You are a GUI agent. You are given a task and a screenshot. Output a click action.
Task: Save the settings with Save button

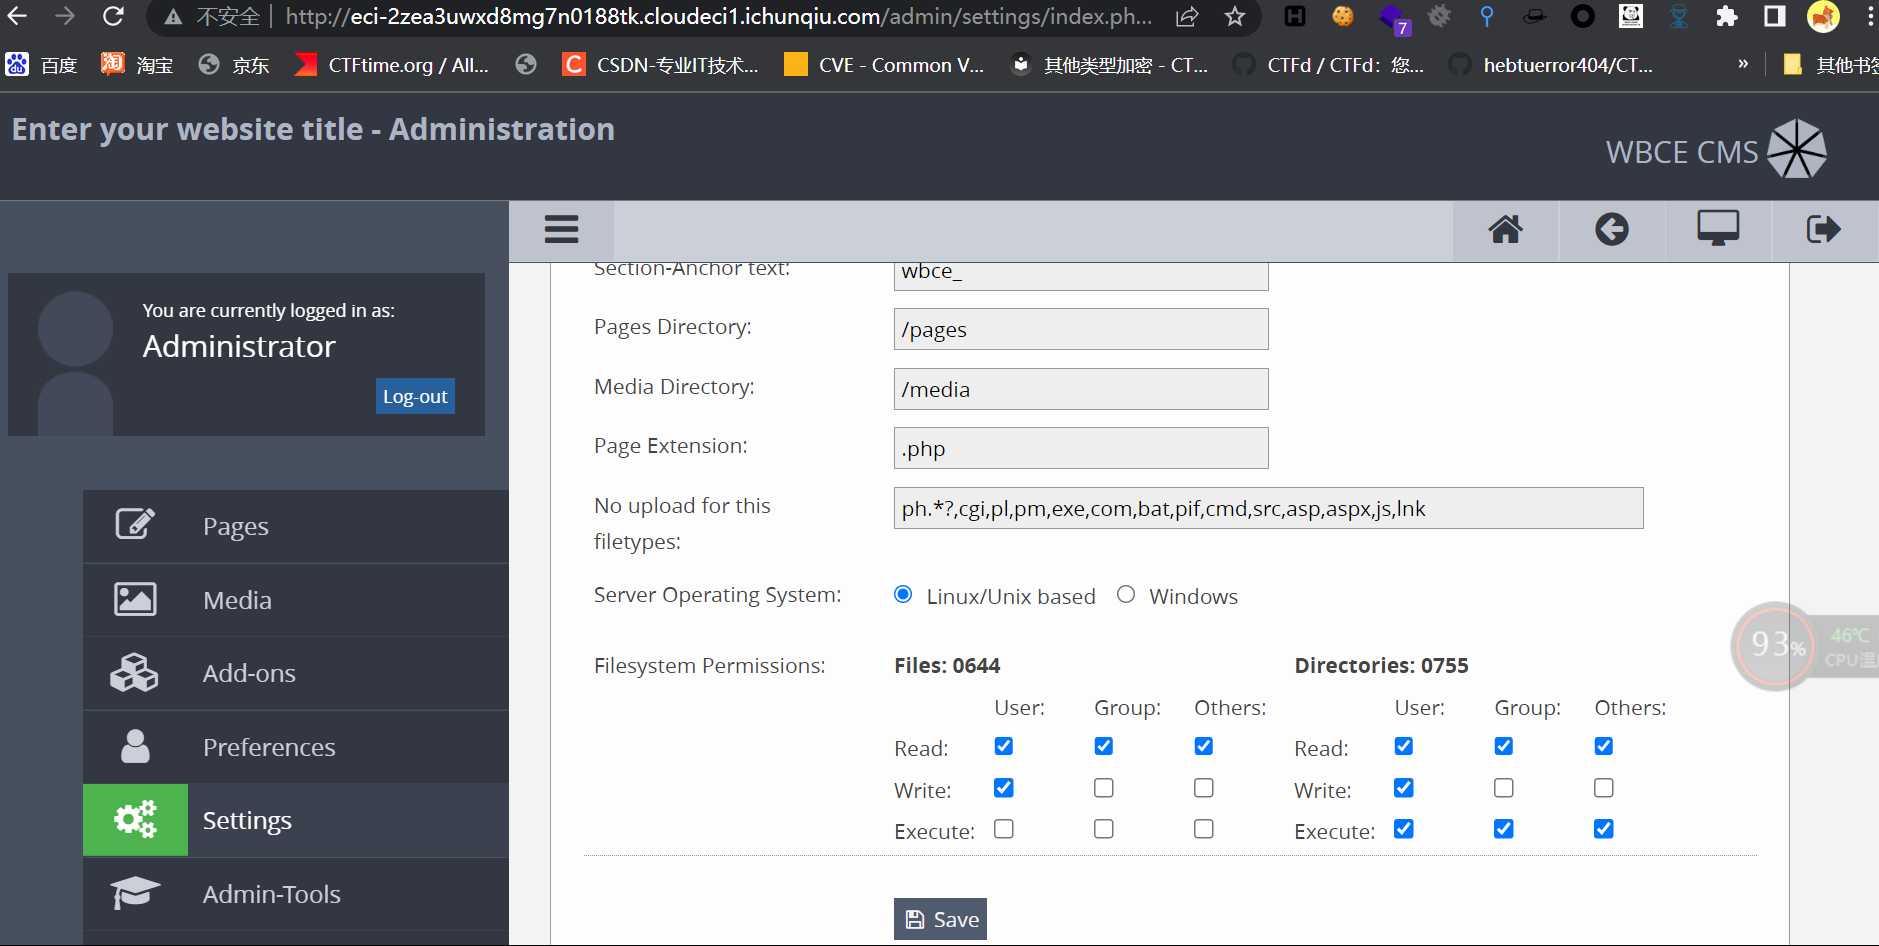coord(940,919)
